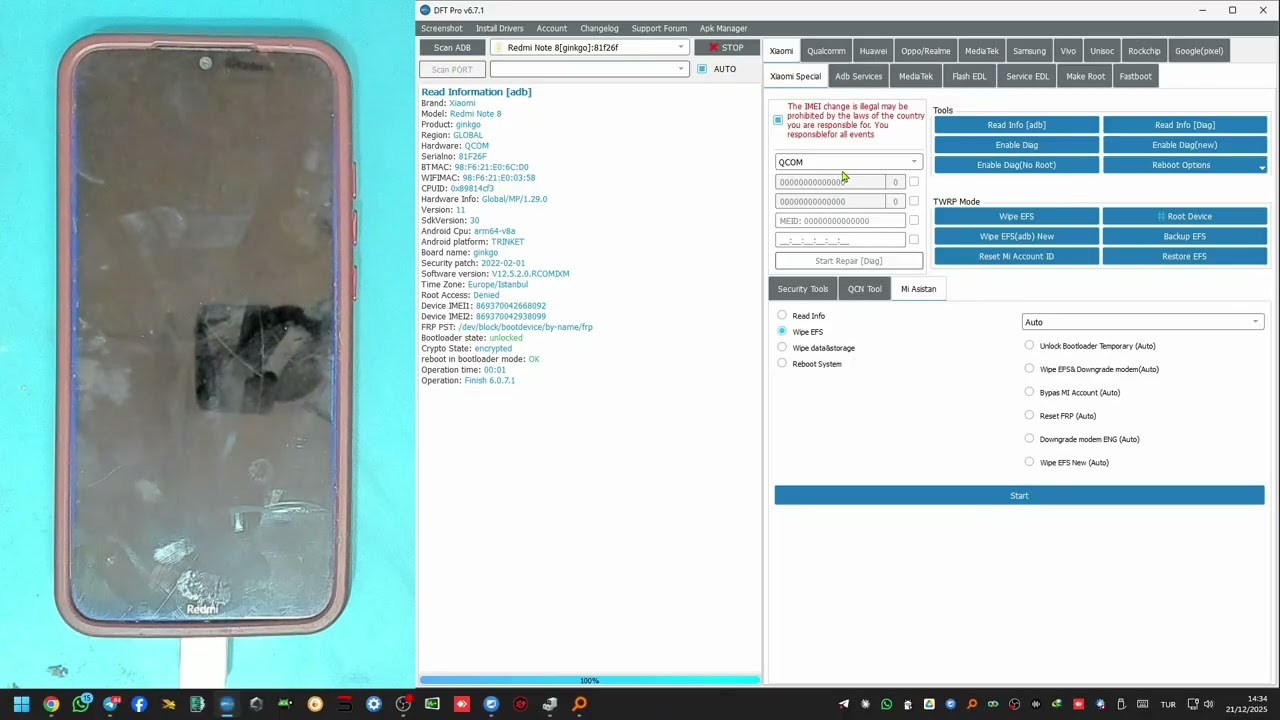The width and height of the screenshot is (1280, 720).
Task: Tick the checkbox beside second IMEI field
Action: tap(913, 201)
